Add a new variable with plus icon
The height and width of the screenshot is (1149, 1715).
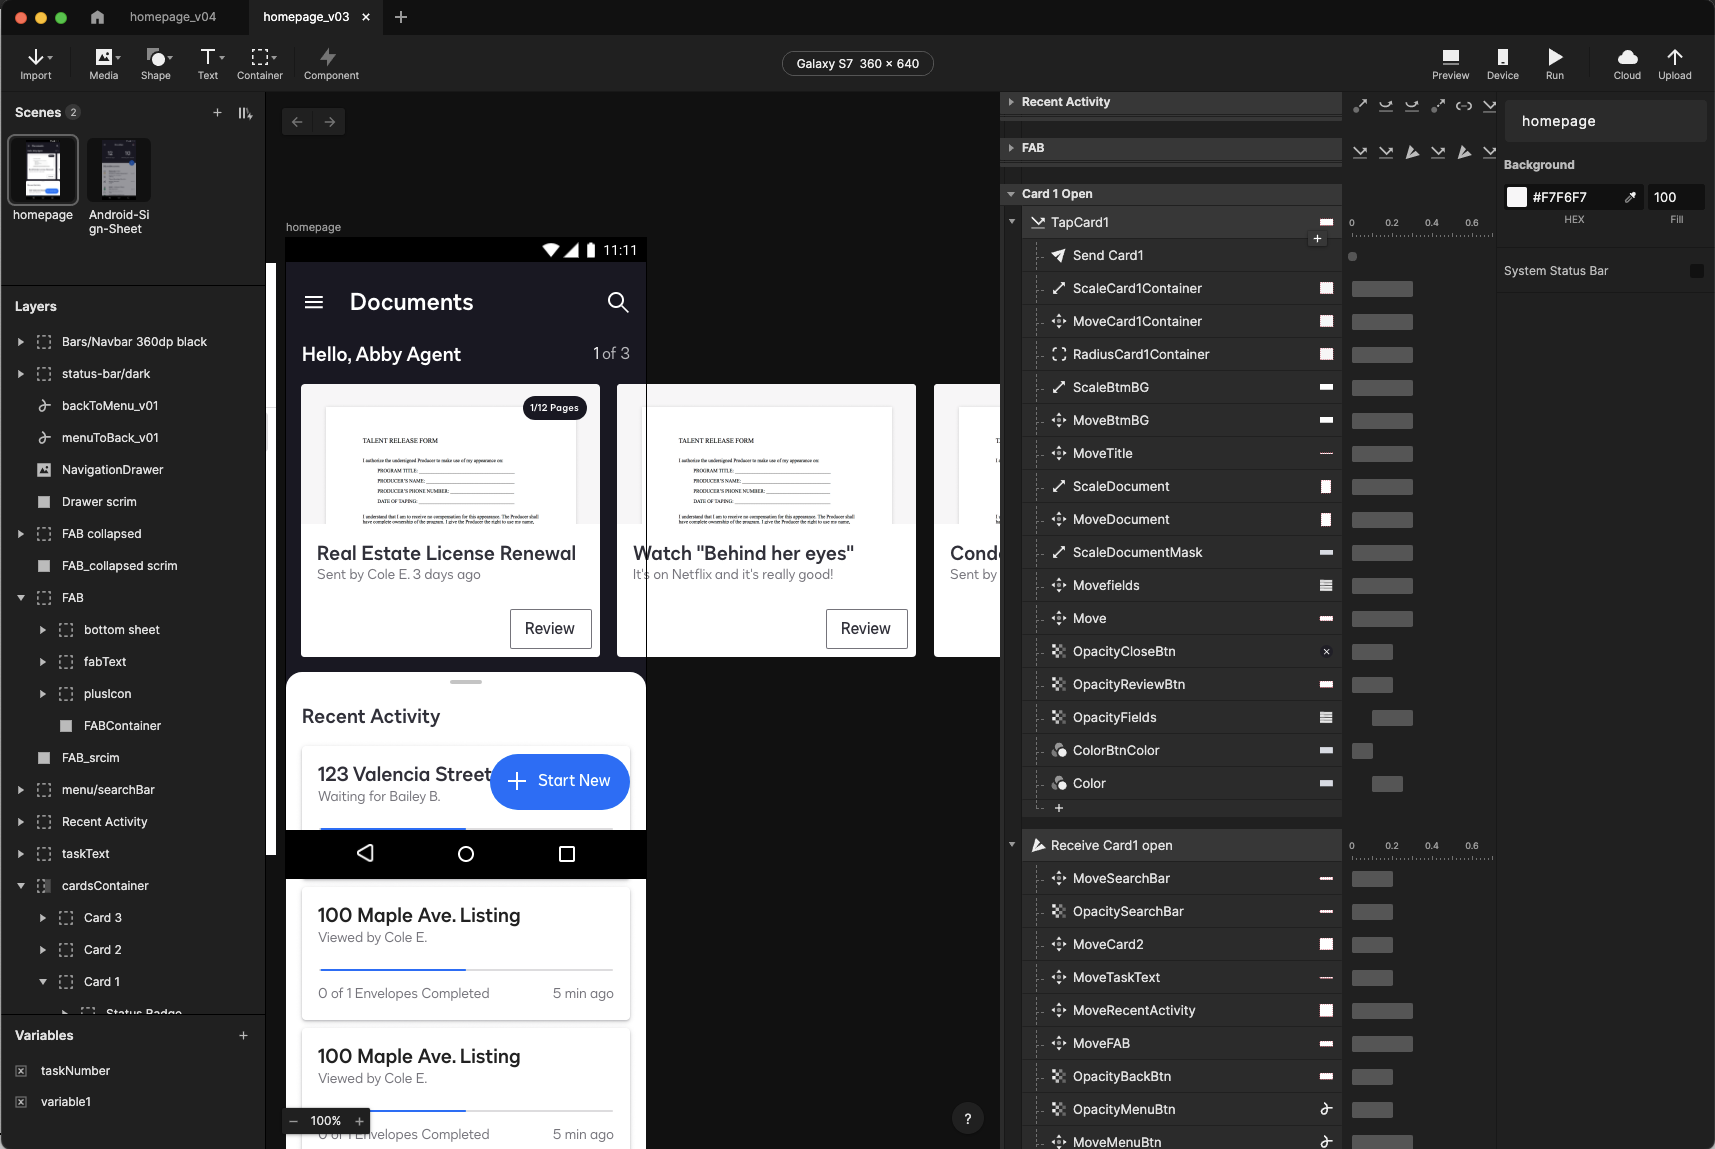243,1036
